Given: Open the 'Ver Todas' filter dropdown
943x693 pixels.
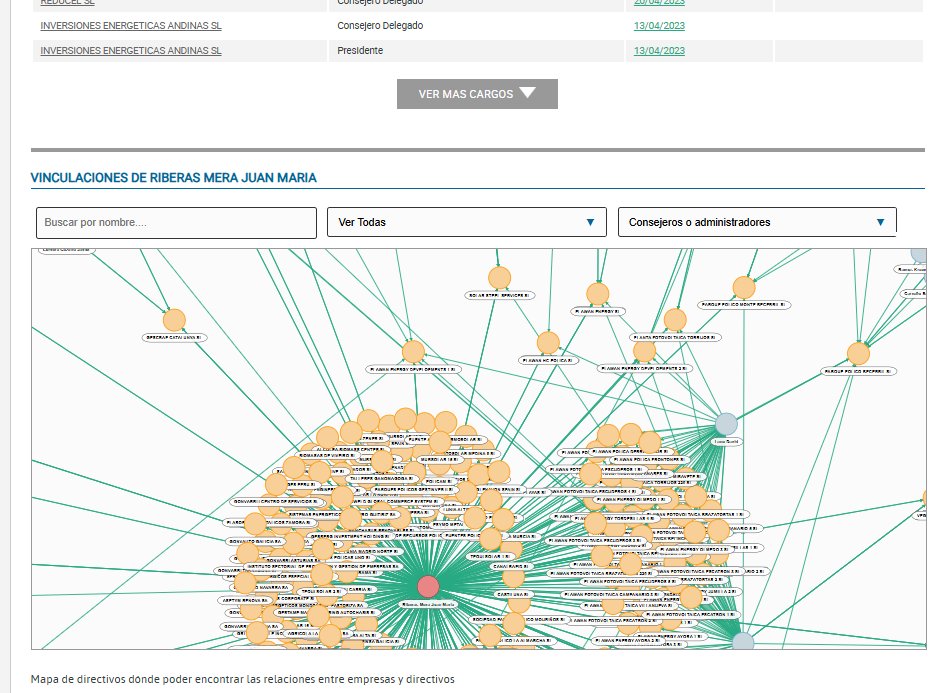Looking at the screenshot, I should [x=467, y=222].
